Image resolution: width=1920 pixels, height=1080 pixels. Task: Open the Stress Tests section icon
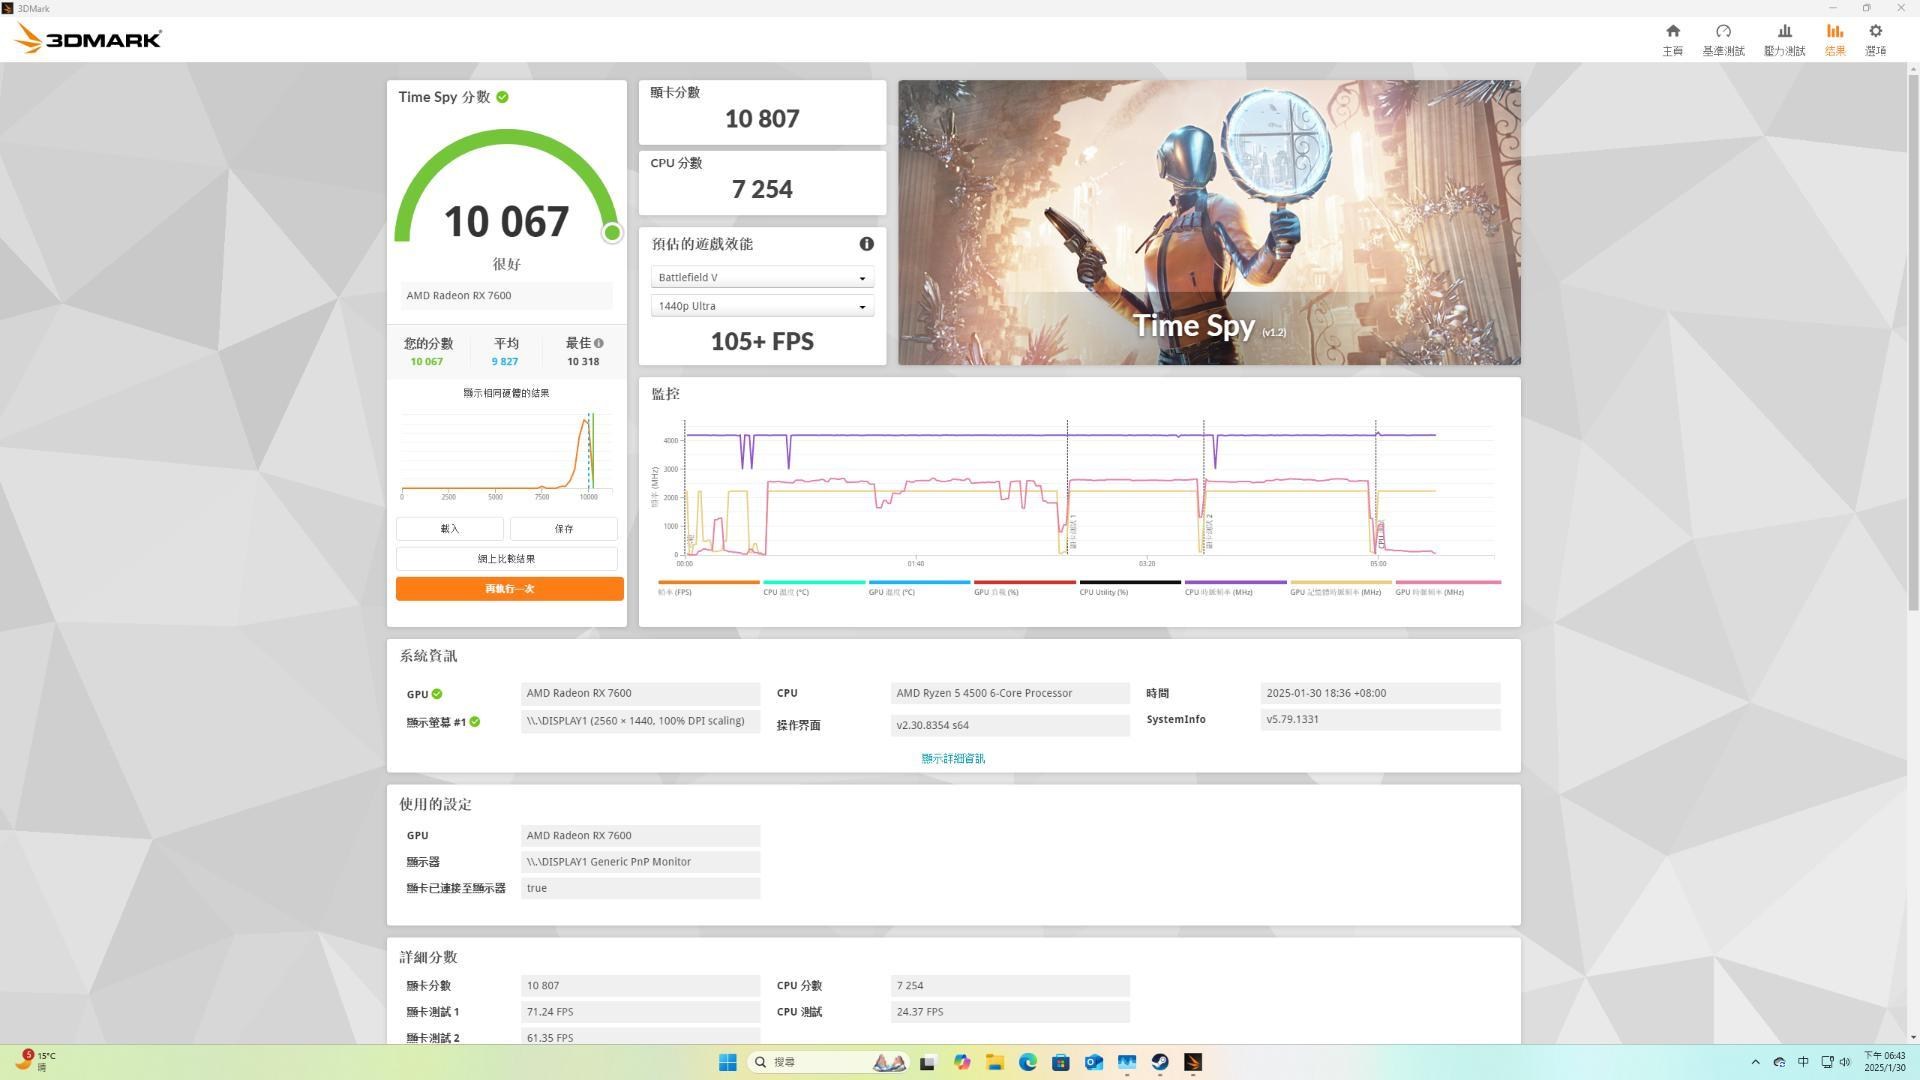click(x=1784, y=31)
